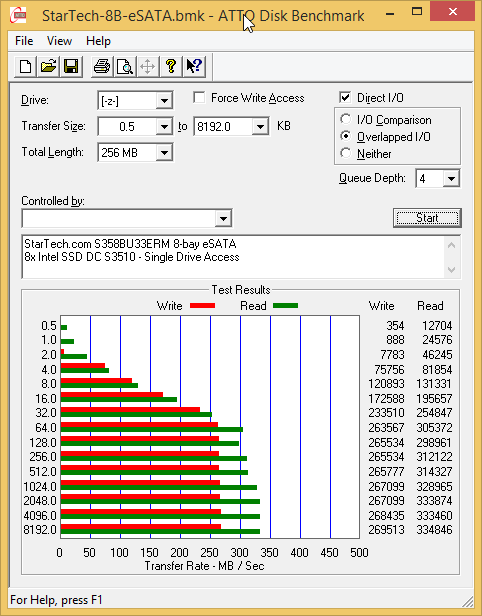Enable Force Write Access checkbox
This screenshot has height=616, width=482.
(x=199, y=97)
